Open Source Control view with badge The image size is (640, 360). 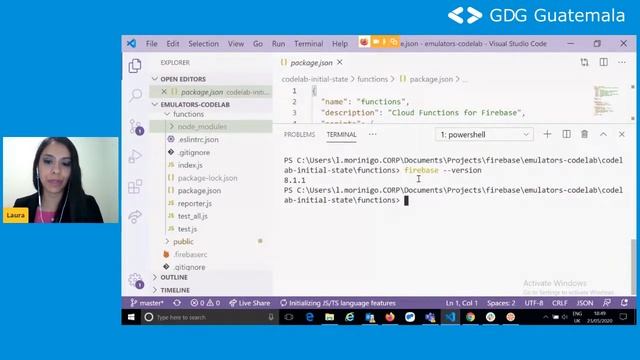point(136,127)
